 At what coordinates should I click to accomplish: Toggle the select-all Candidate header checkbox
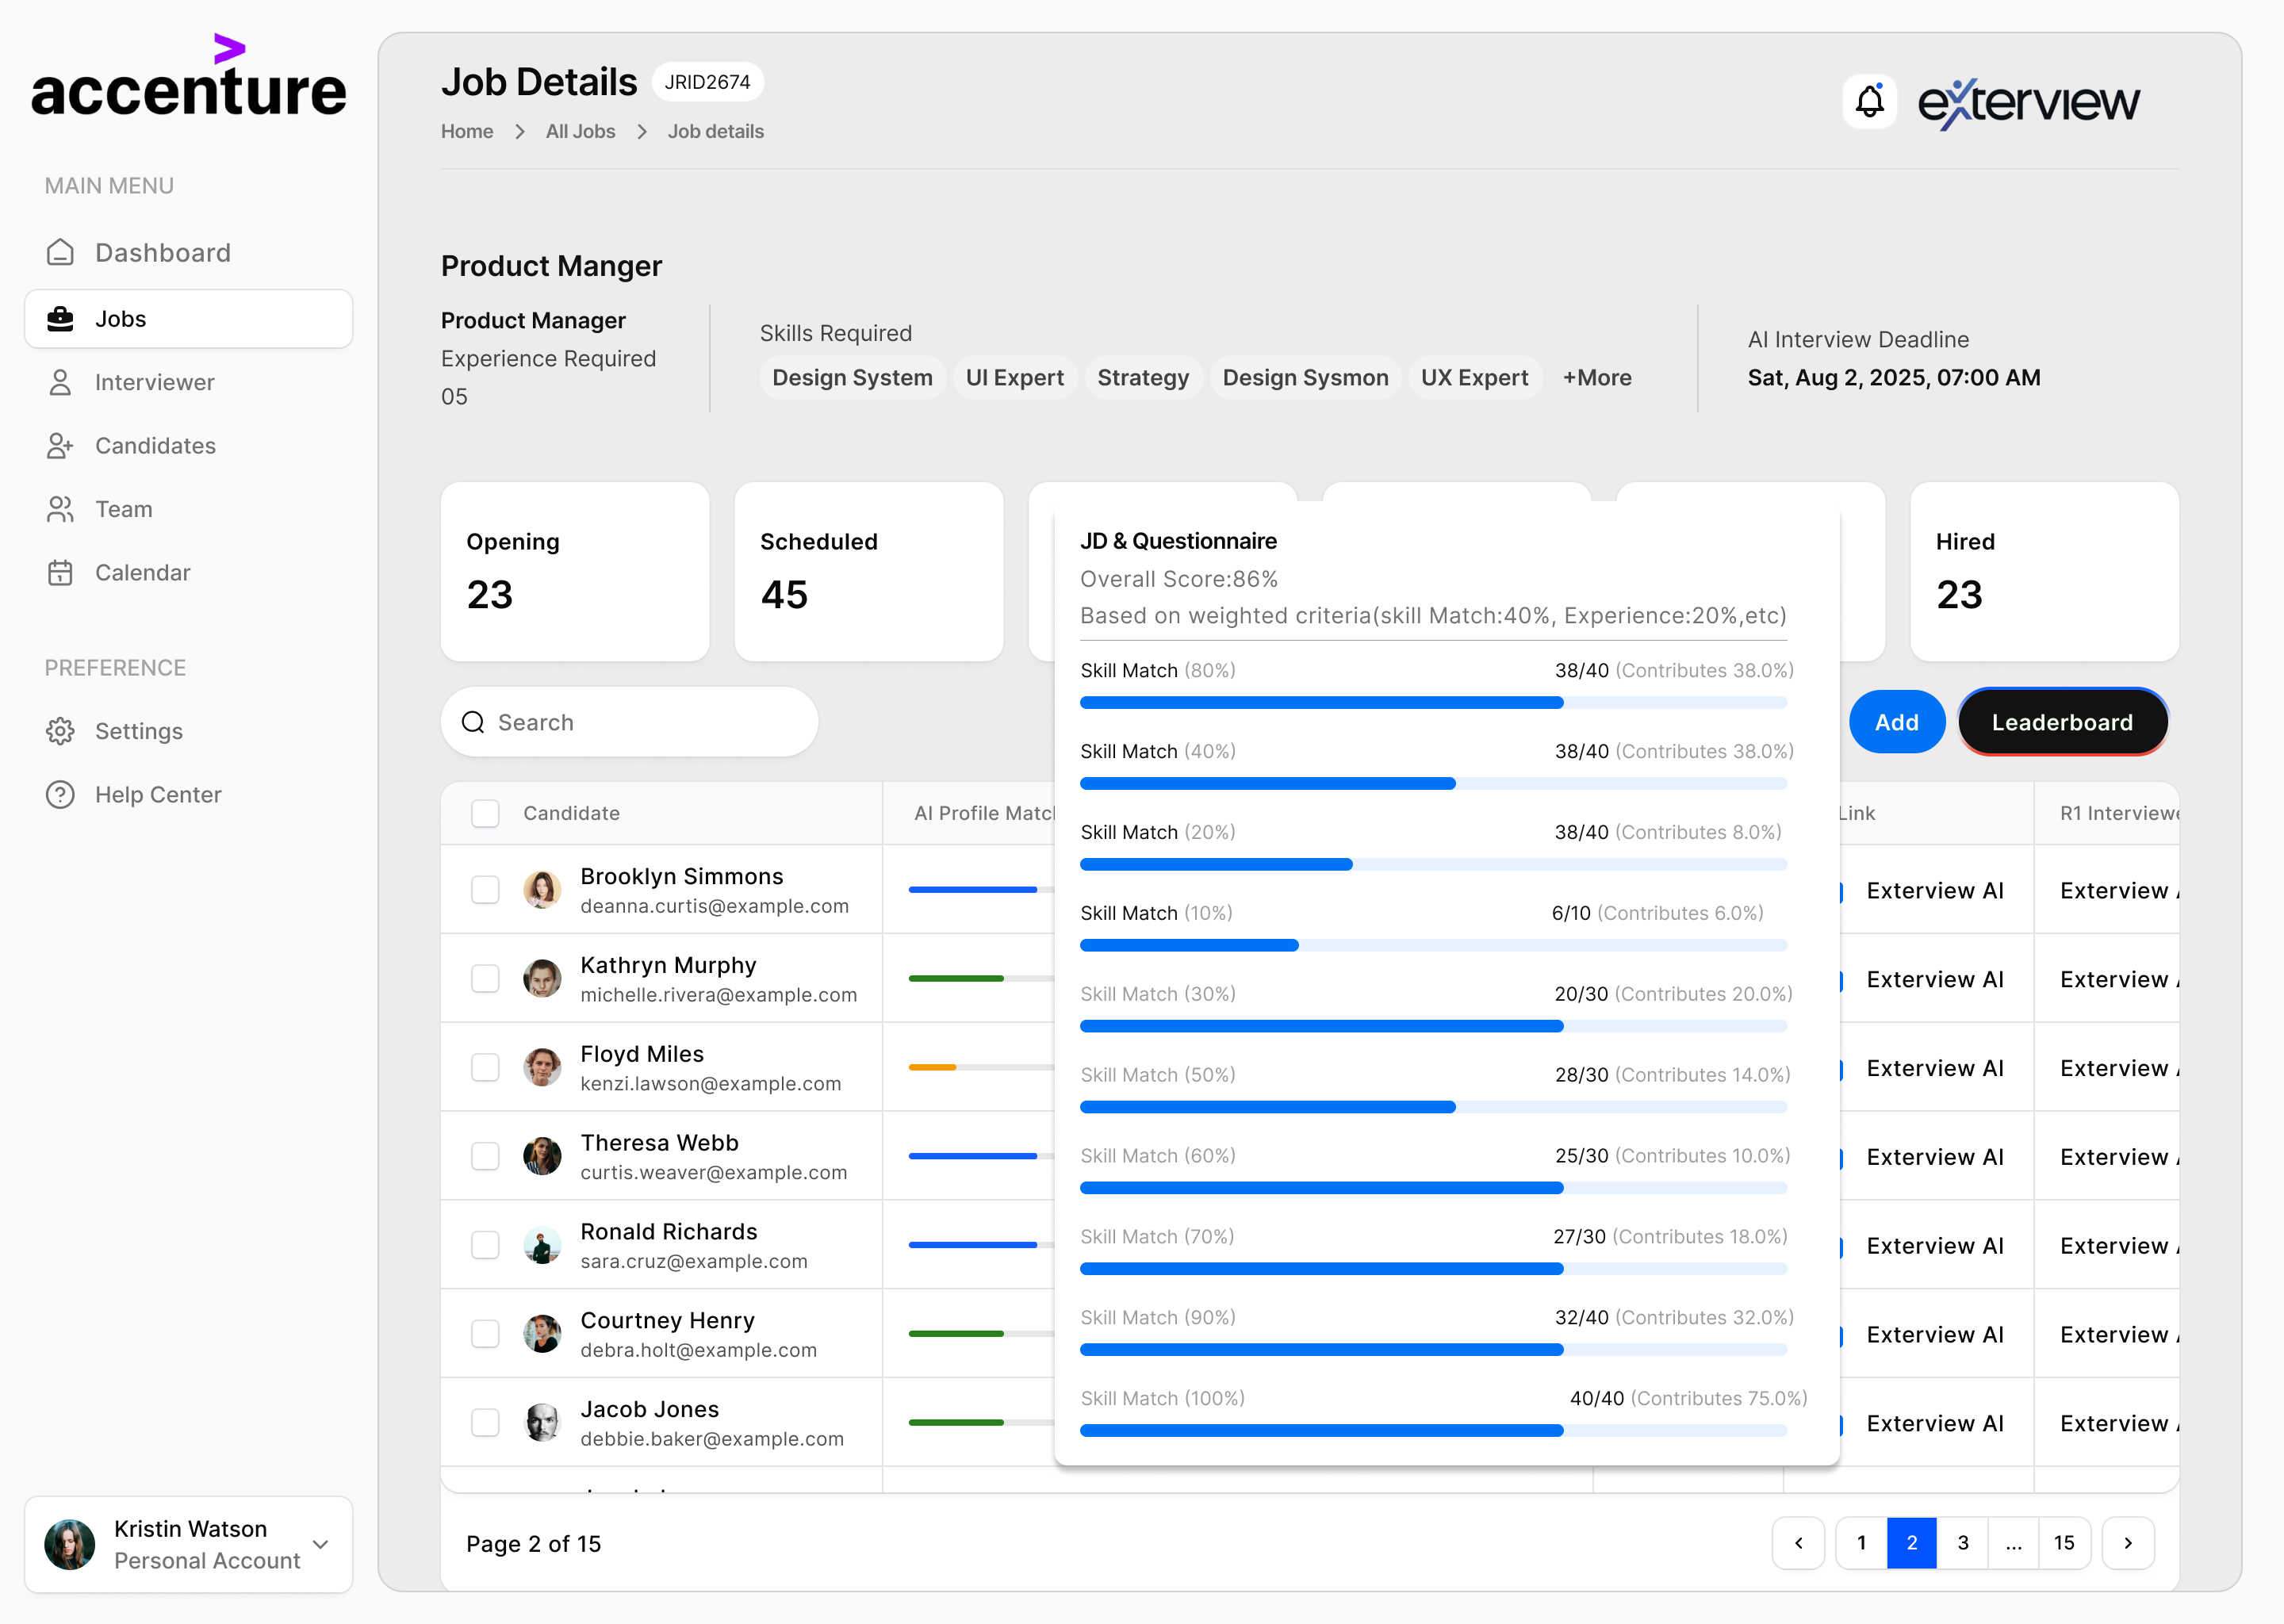coord(485,813)
